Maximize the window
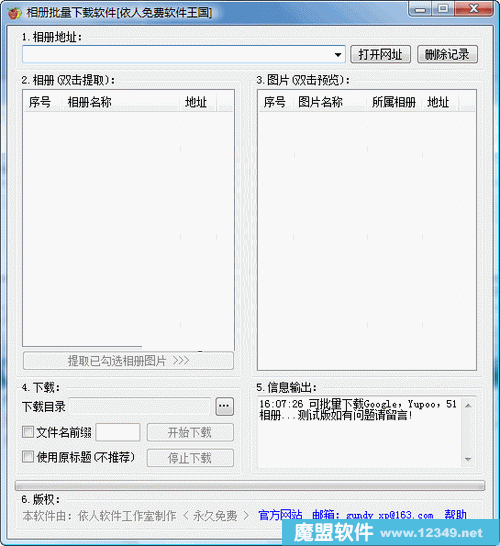 click(443, 9)
